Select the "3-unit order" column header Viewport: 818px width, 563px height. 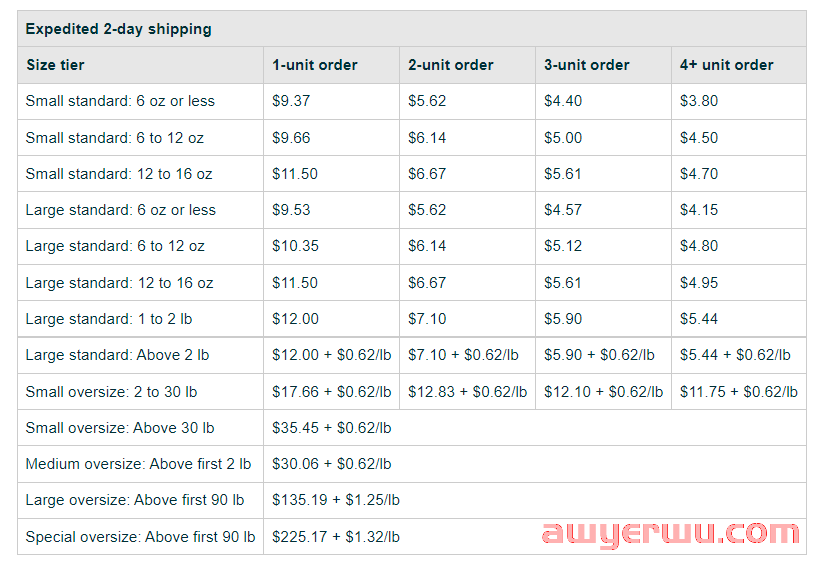coord(586,65)
